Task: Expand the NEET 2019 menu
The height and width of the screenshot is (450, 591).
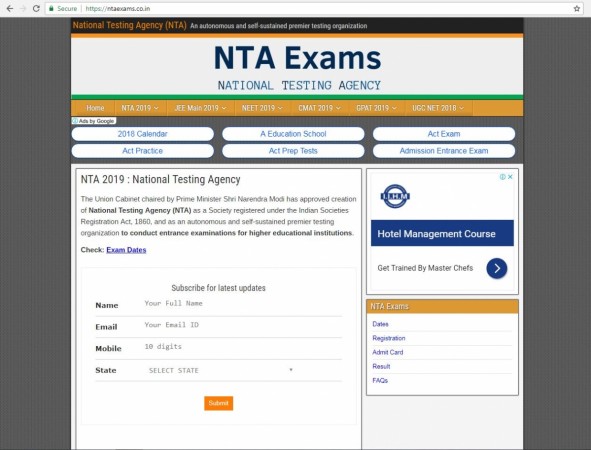Action: (262, 108)
